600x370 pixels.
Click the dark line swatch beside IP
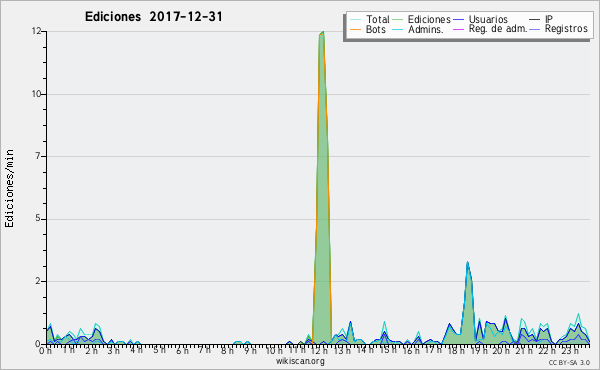tap(535, 20)
